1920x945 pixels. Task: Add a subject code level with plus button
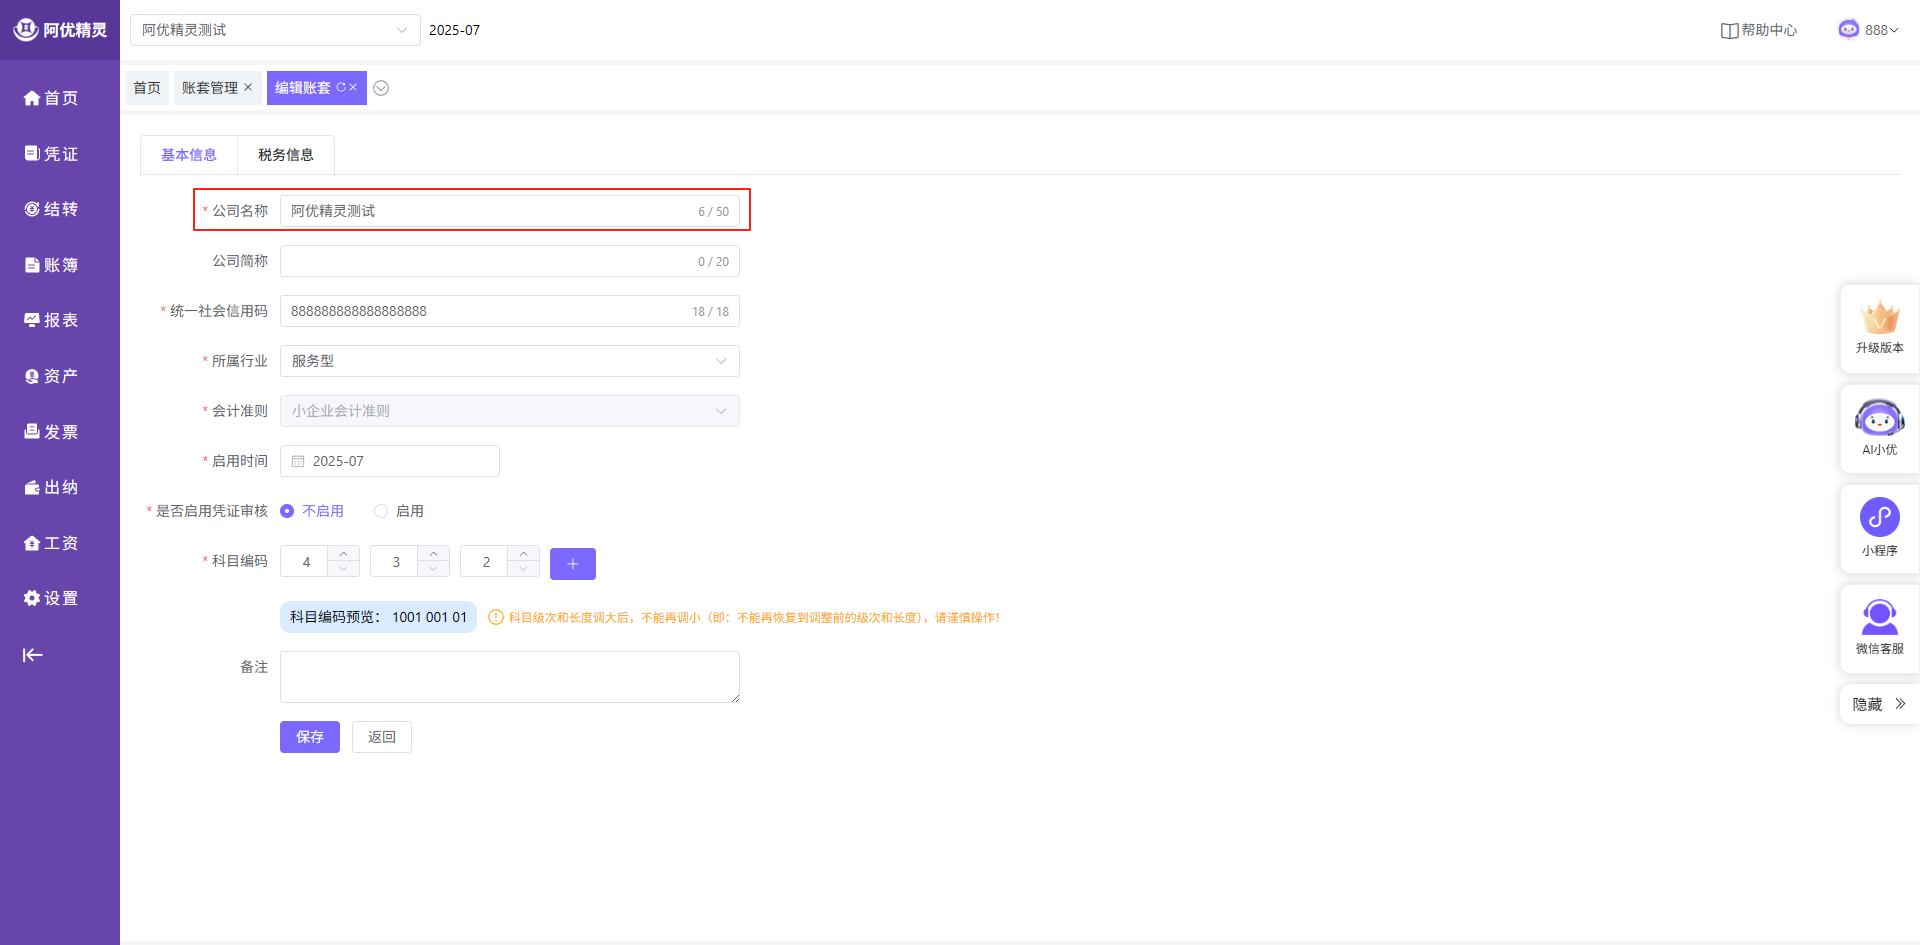(x=573, y=564)
